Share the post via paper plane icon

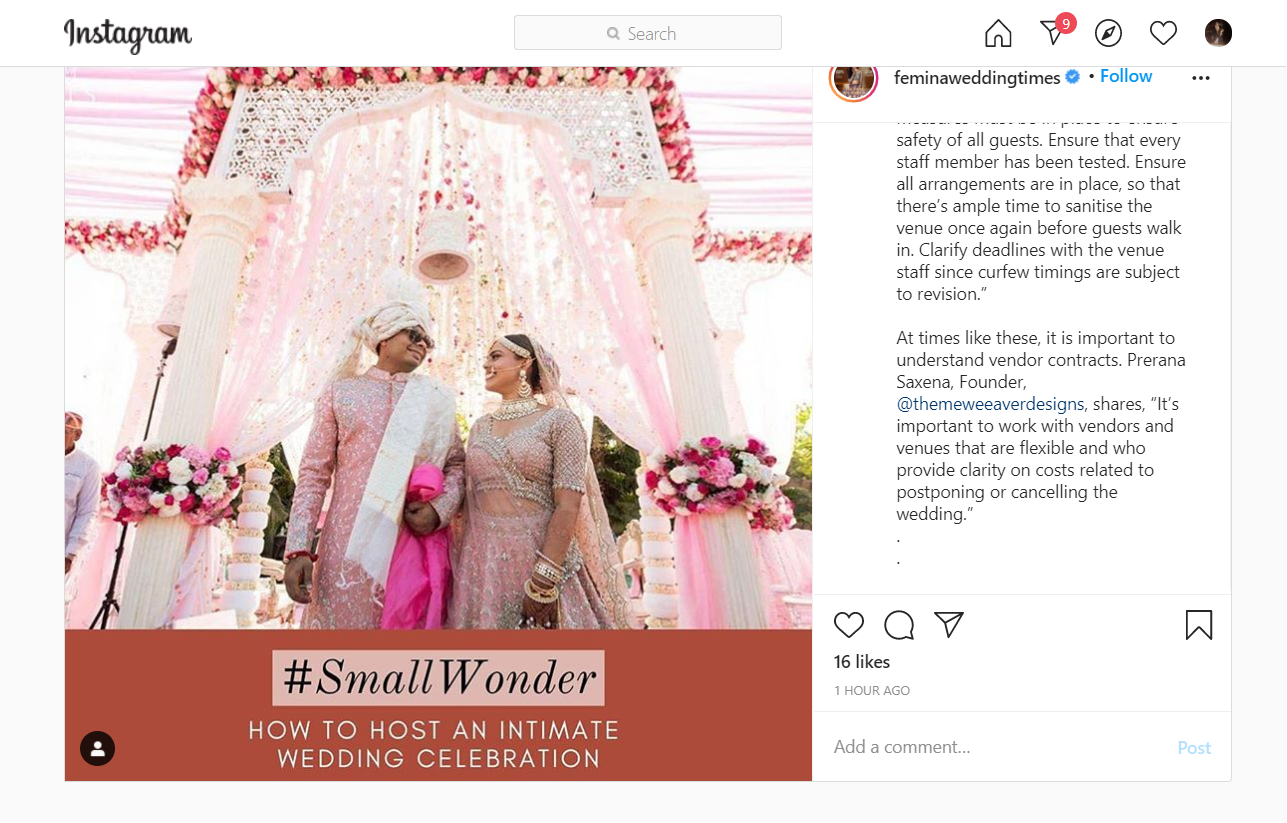[948, 625]
